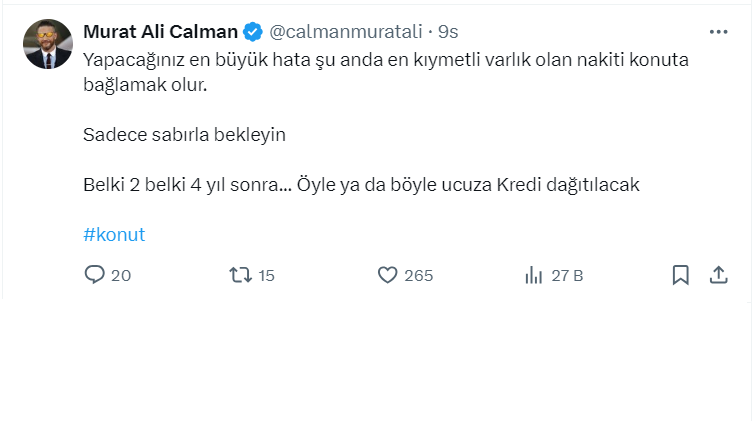This screenshot has width=752, height=421.
Task: Like the tweet with the heart icon
Action: point(388,275)
